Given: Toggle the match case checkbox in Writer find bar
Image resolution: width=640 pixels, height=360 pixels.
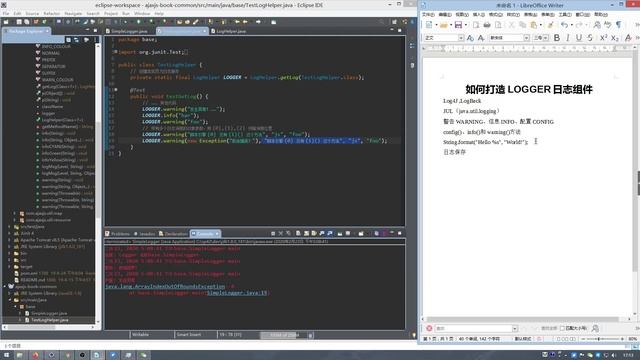Looking at the screenshot, I should pyautogui.click(x=562, y=328).
